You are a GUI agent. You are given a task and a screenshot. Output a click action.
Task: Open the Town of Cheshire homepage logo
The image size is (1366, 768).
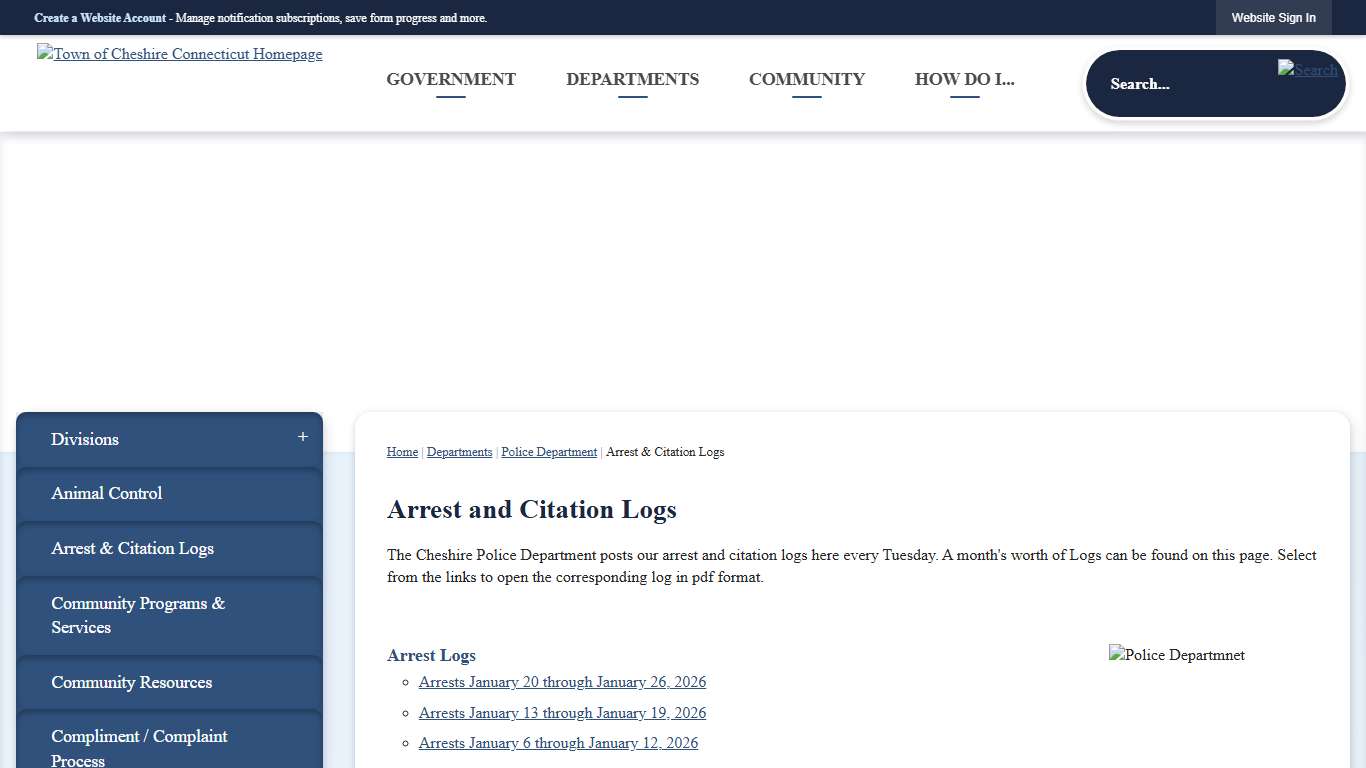179,54
